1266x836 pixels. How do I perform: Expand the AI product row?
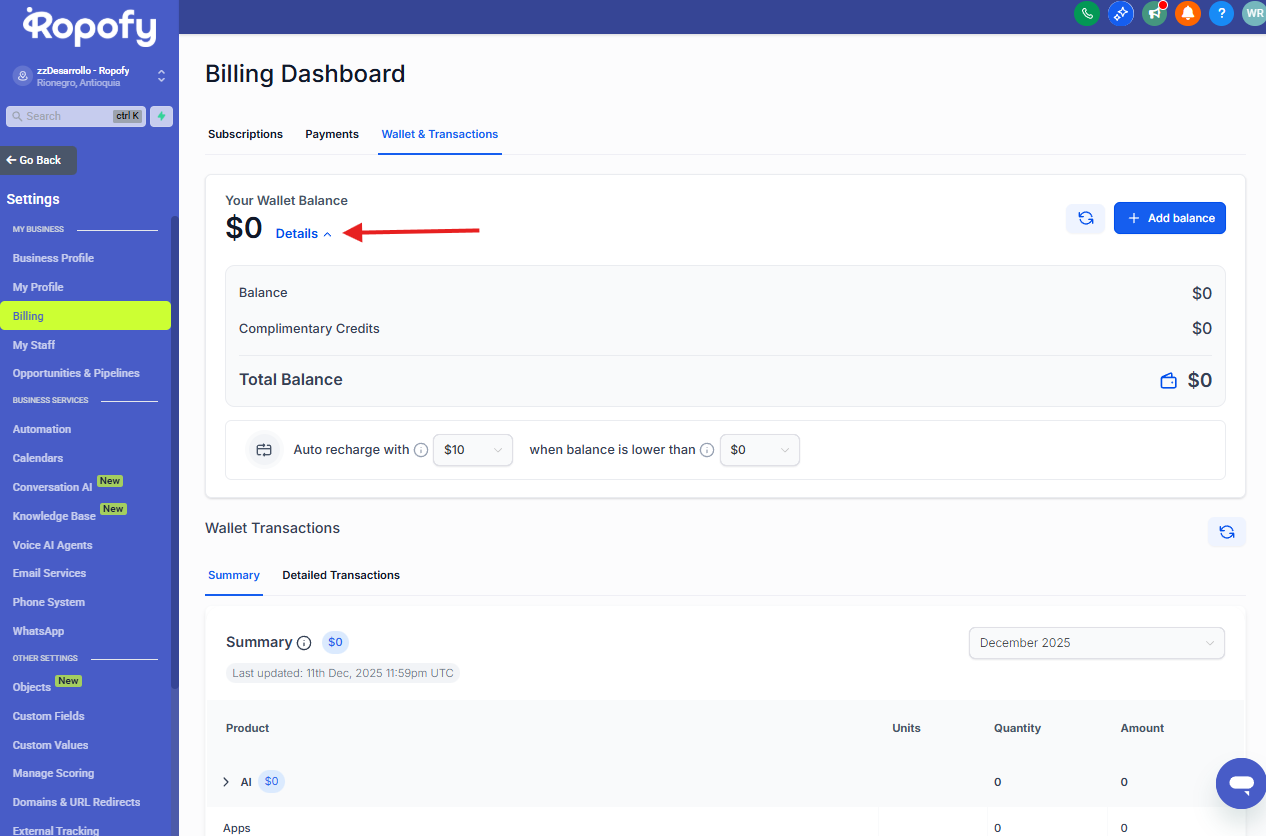coord(226,782)
